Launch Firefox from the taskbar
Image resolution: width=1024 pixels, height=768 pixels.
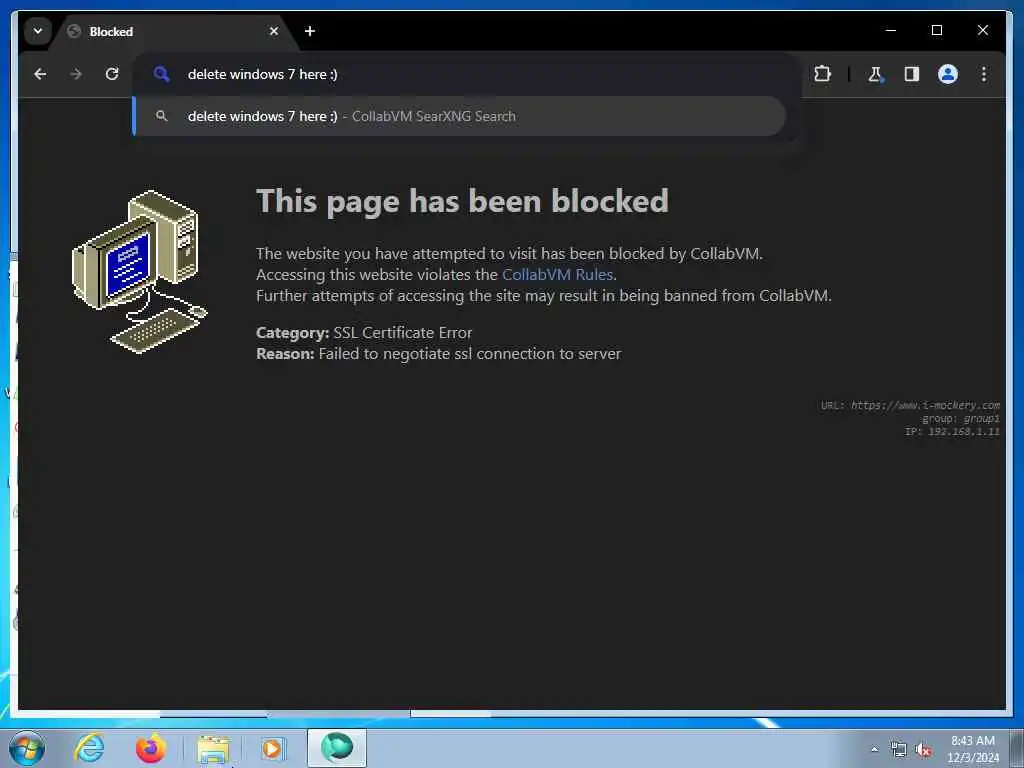[x=150, y=748]
